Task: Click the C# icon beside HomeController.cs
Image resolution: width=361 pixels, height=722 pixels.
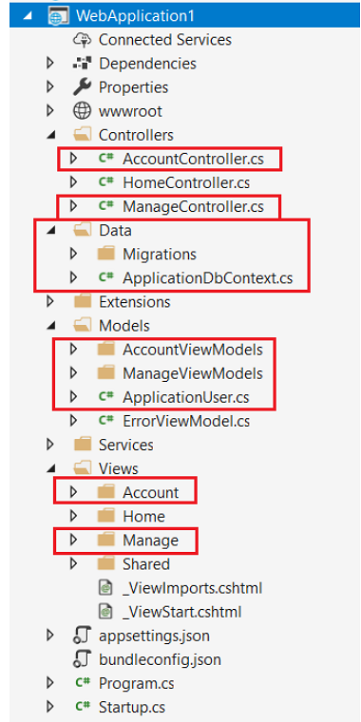Action: pos(106,182)
